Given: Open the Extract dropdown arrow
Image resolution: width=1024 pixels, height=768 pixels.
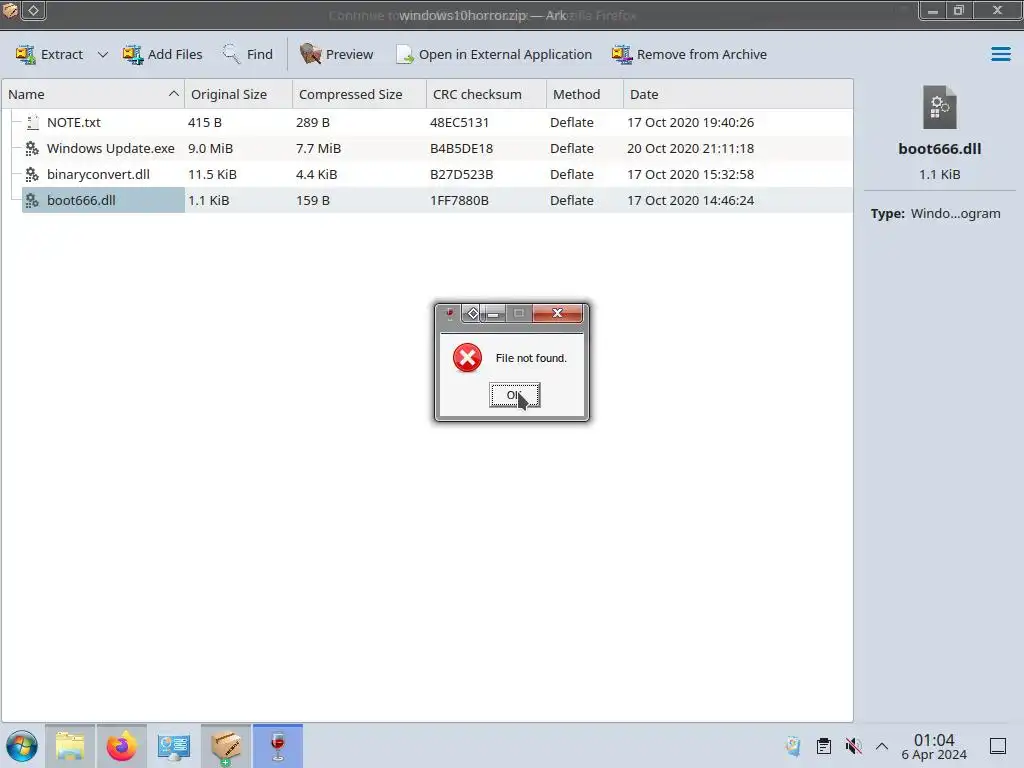Looking at the screenshot, I should [103, 54].
